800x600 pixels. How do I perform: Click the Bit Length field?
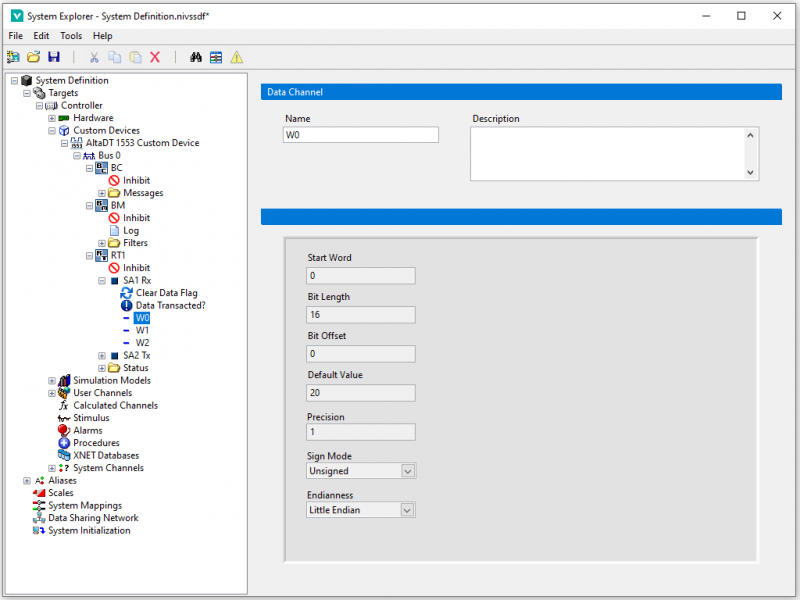pyautogui.click(x=361, y=315)
